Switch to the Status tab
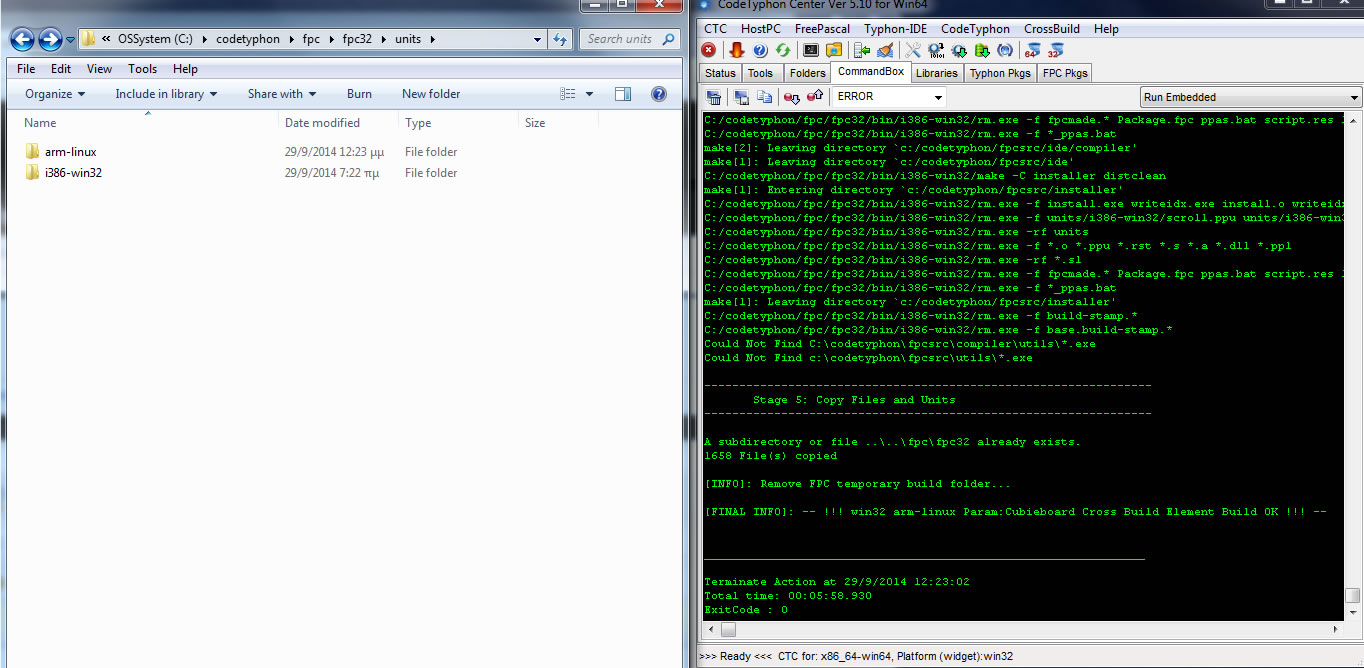Viewport: 1364px width, 668px height. [720, 73]
